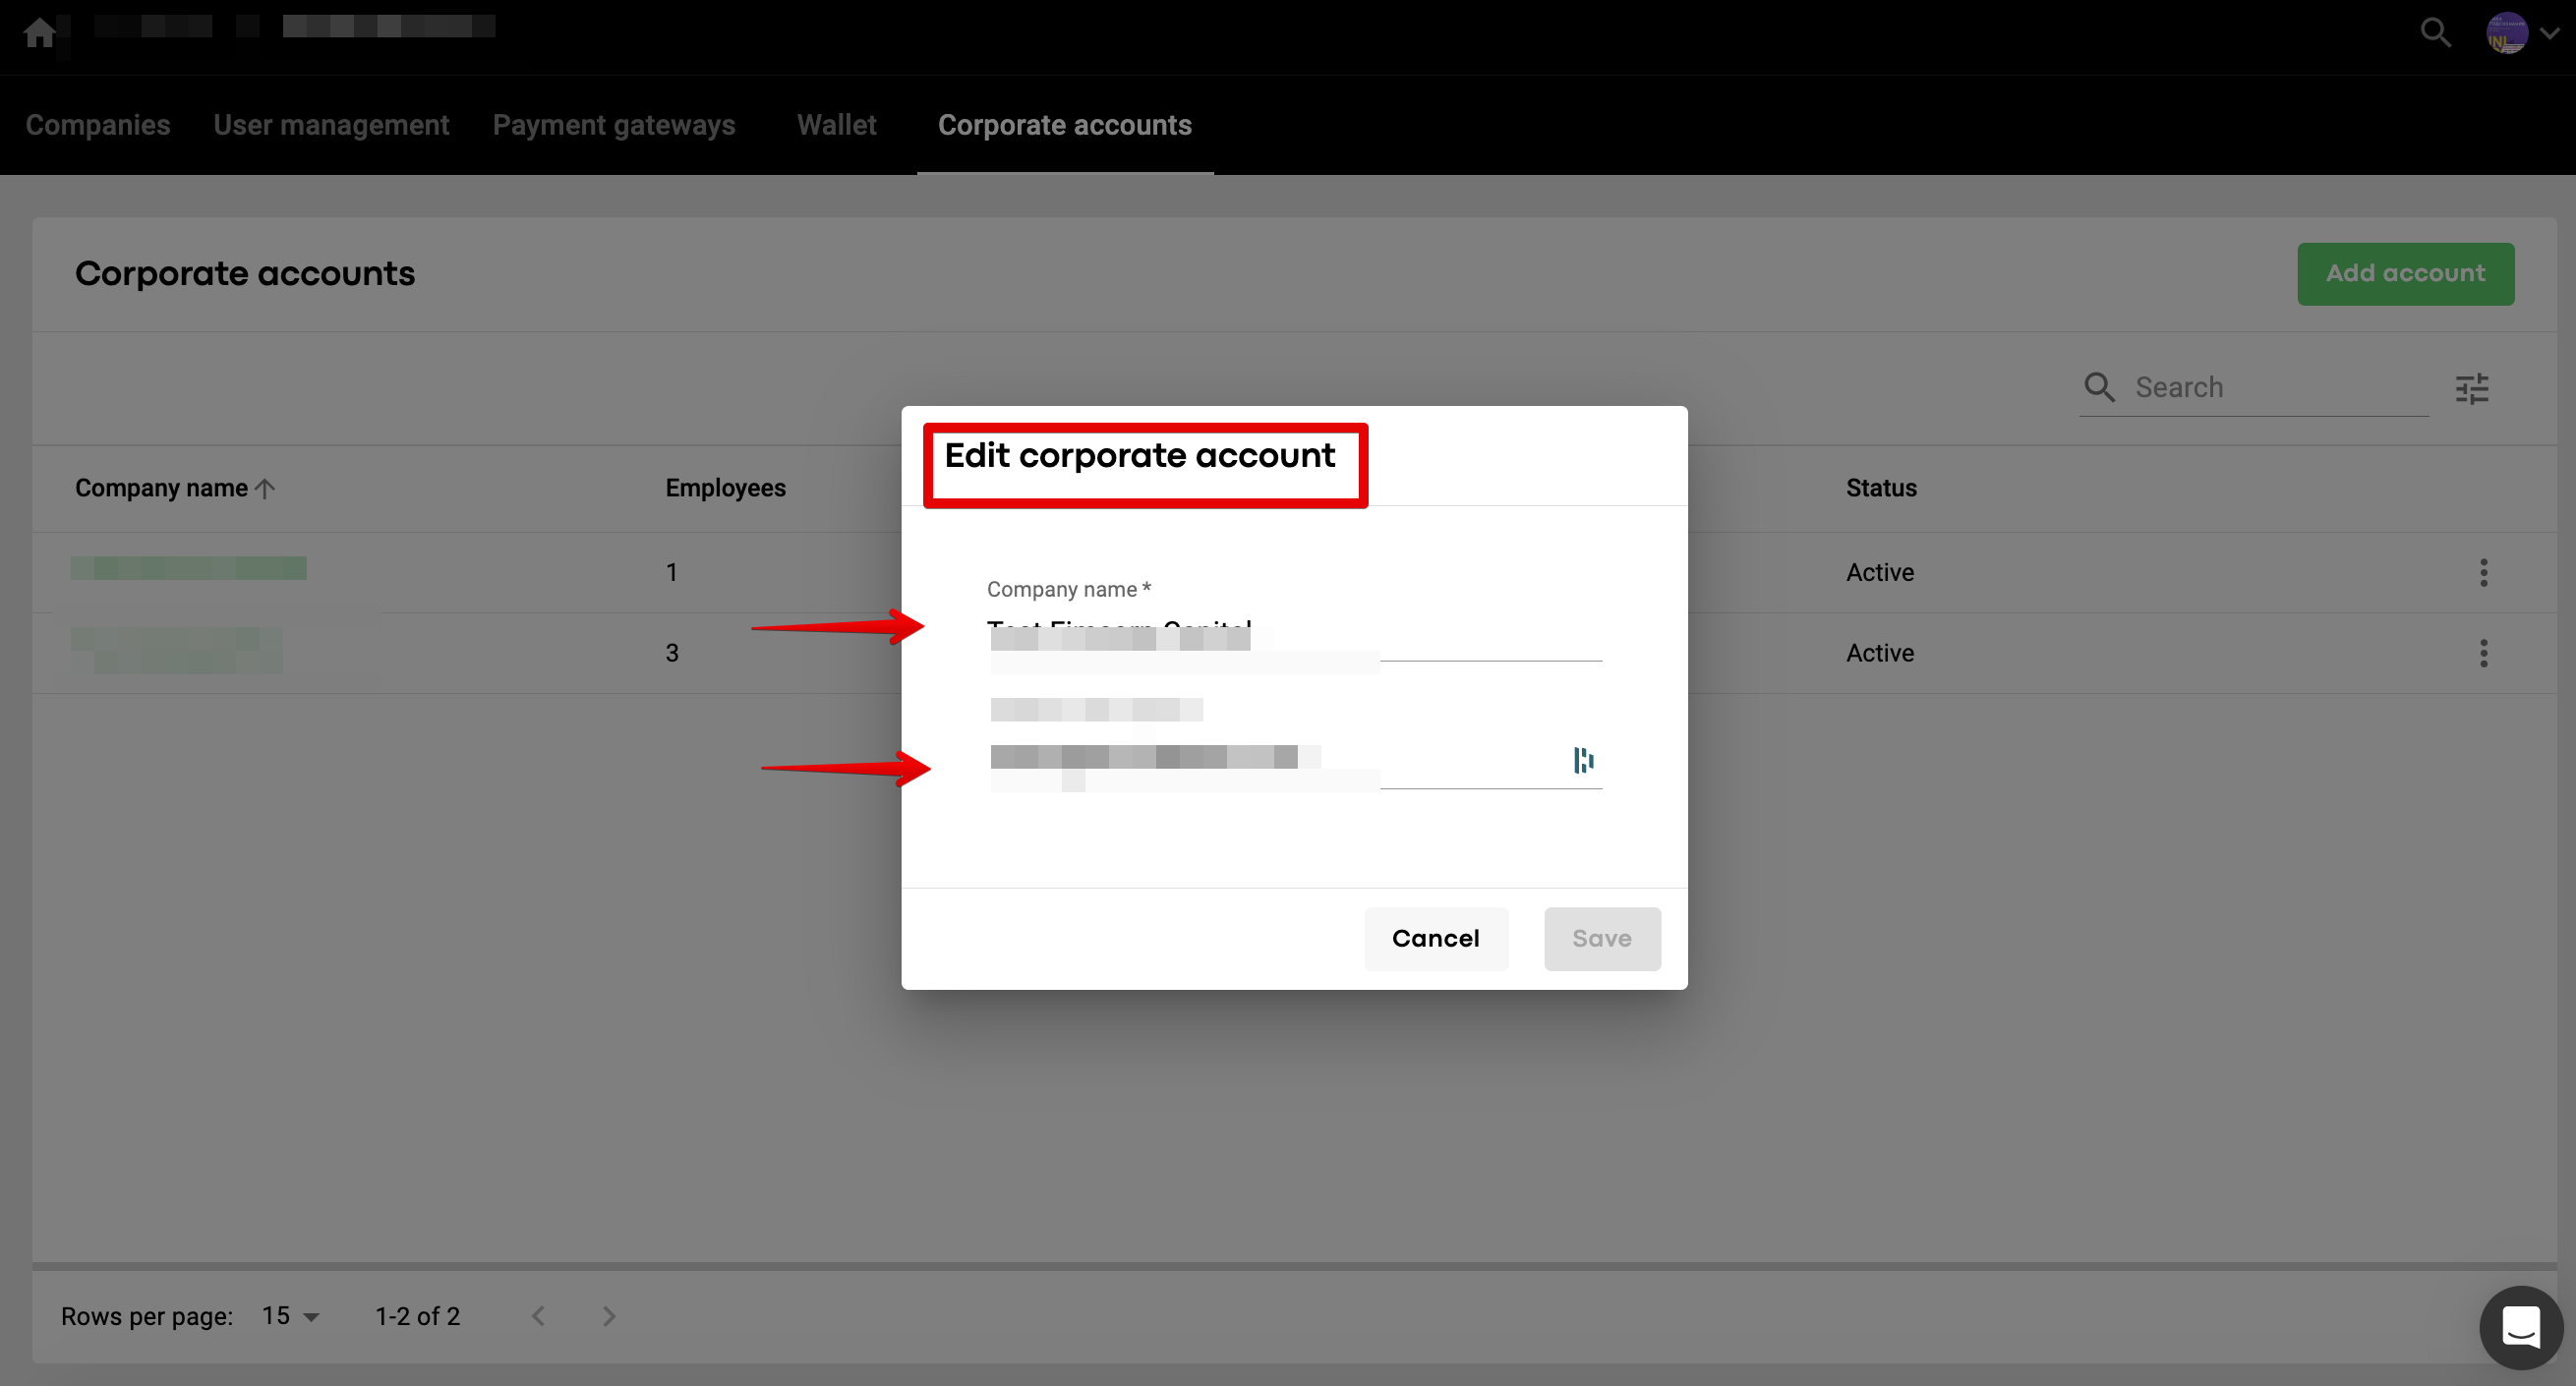Screen dimensions: 2576x1386
Task: Click Save in edit corporate account dialog
Action: (1601, 938)
